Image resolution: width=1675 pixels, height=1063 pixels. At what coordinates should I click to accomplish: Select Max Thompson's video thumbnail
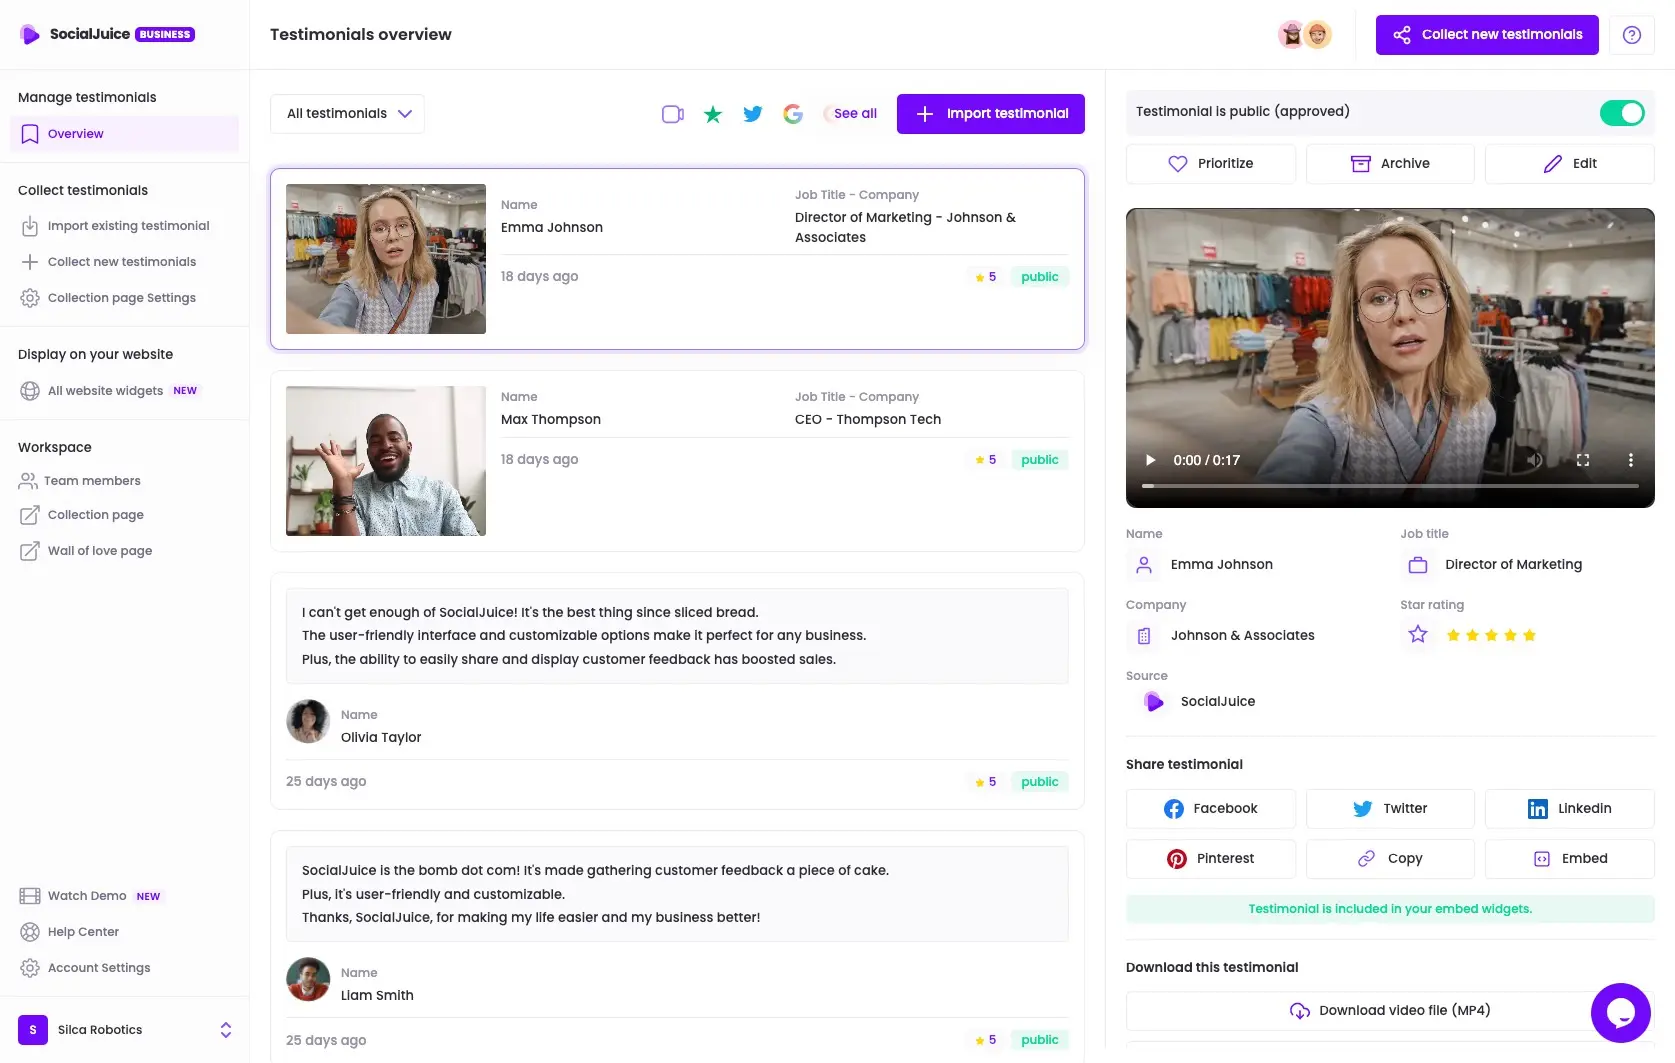point(386,461)
